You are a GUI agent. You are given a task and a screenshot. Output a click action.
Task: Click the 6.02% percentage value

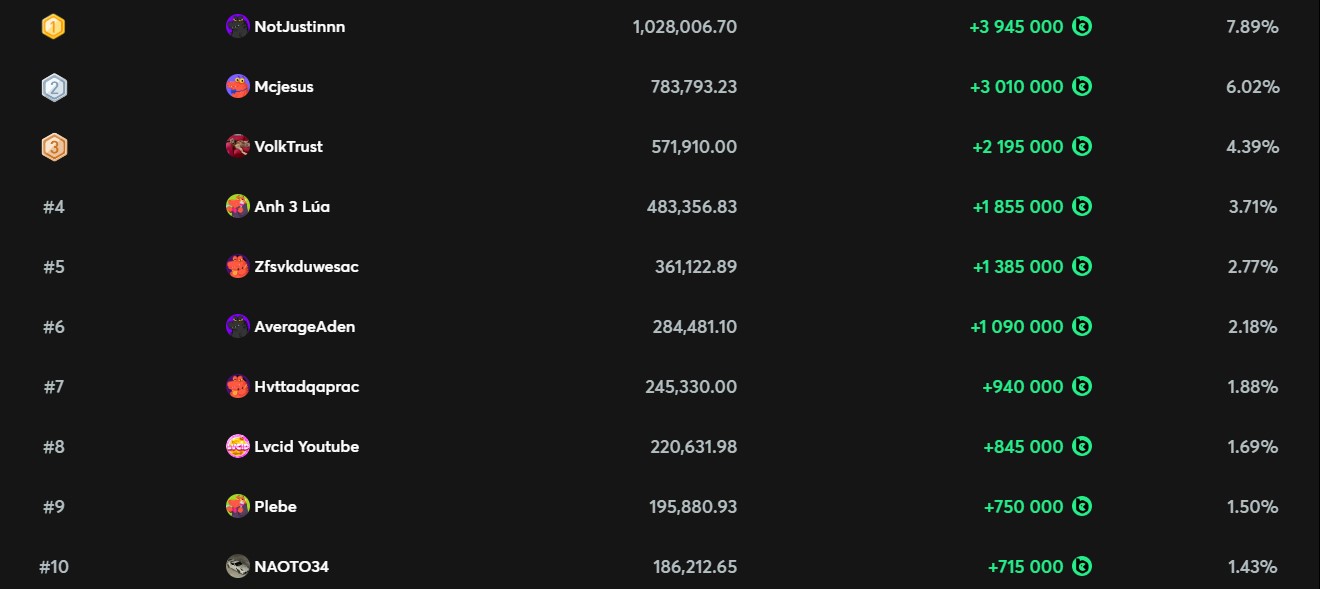point(1252,87)
